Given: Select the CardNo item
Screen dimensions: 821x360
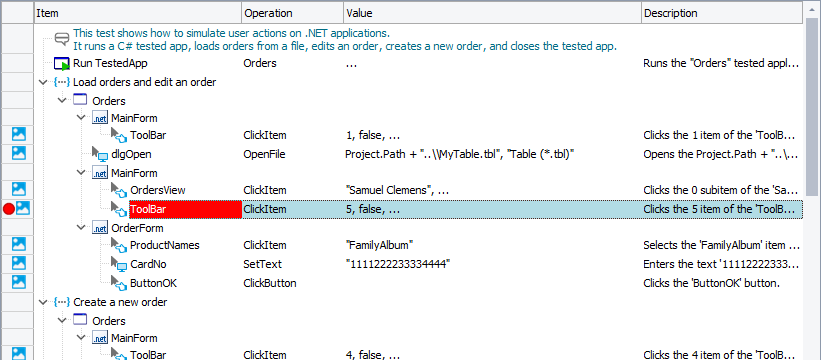Looking at the screenshot, I should coord(148,264).
